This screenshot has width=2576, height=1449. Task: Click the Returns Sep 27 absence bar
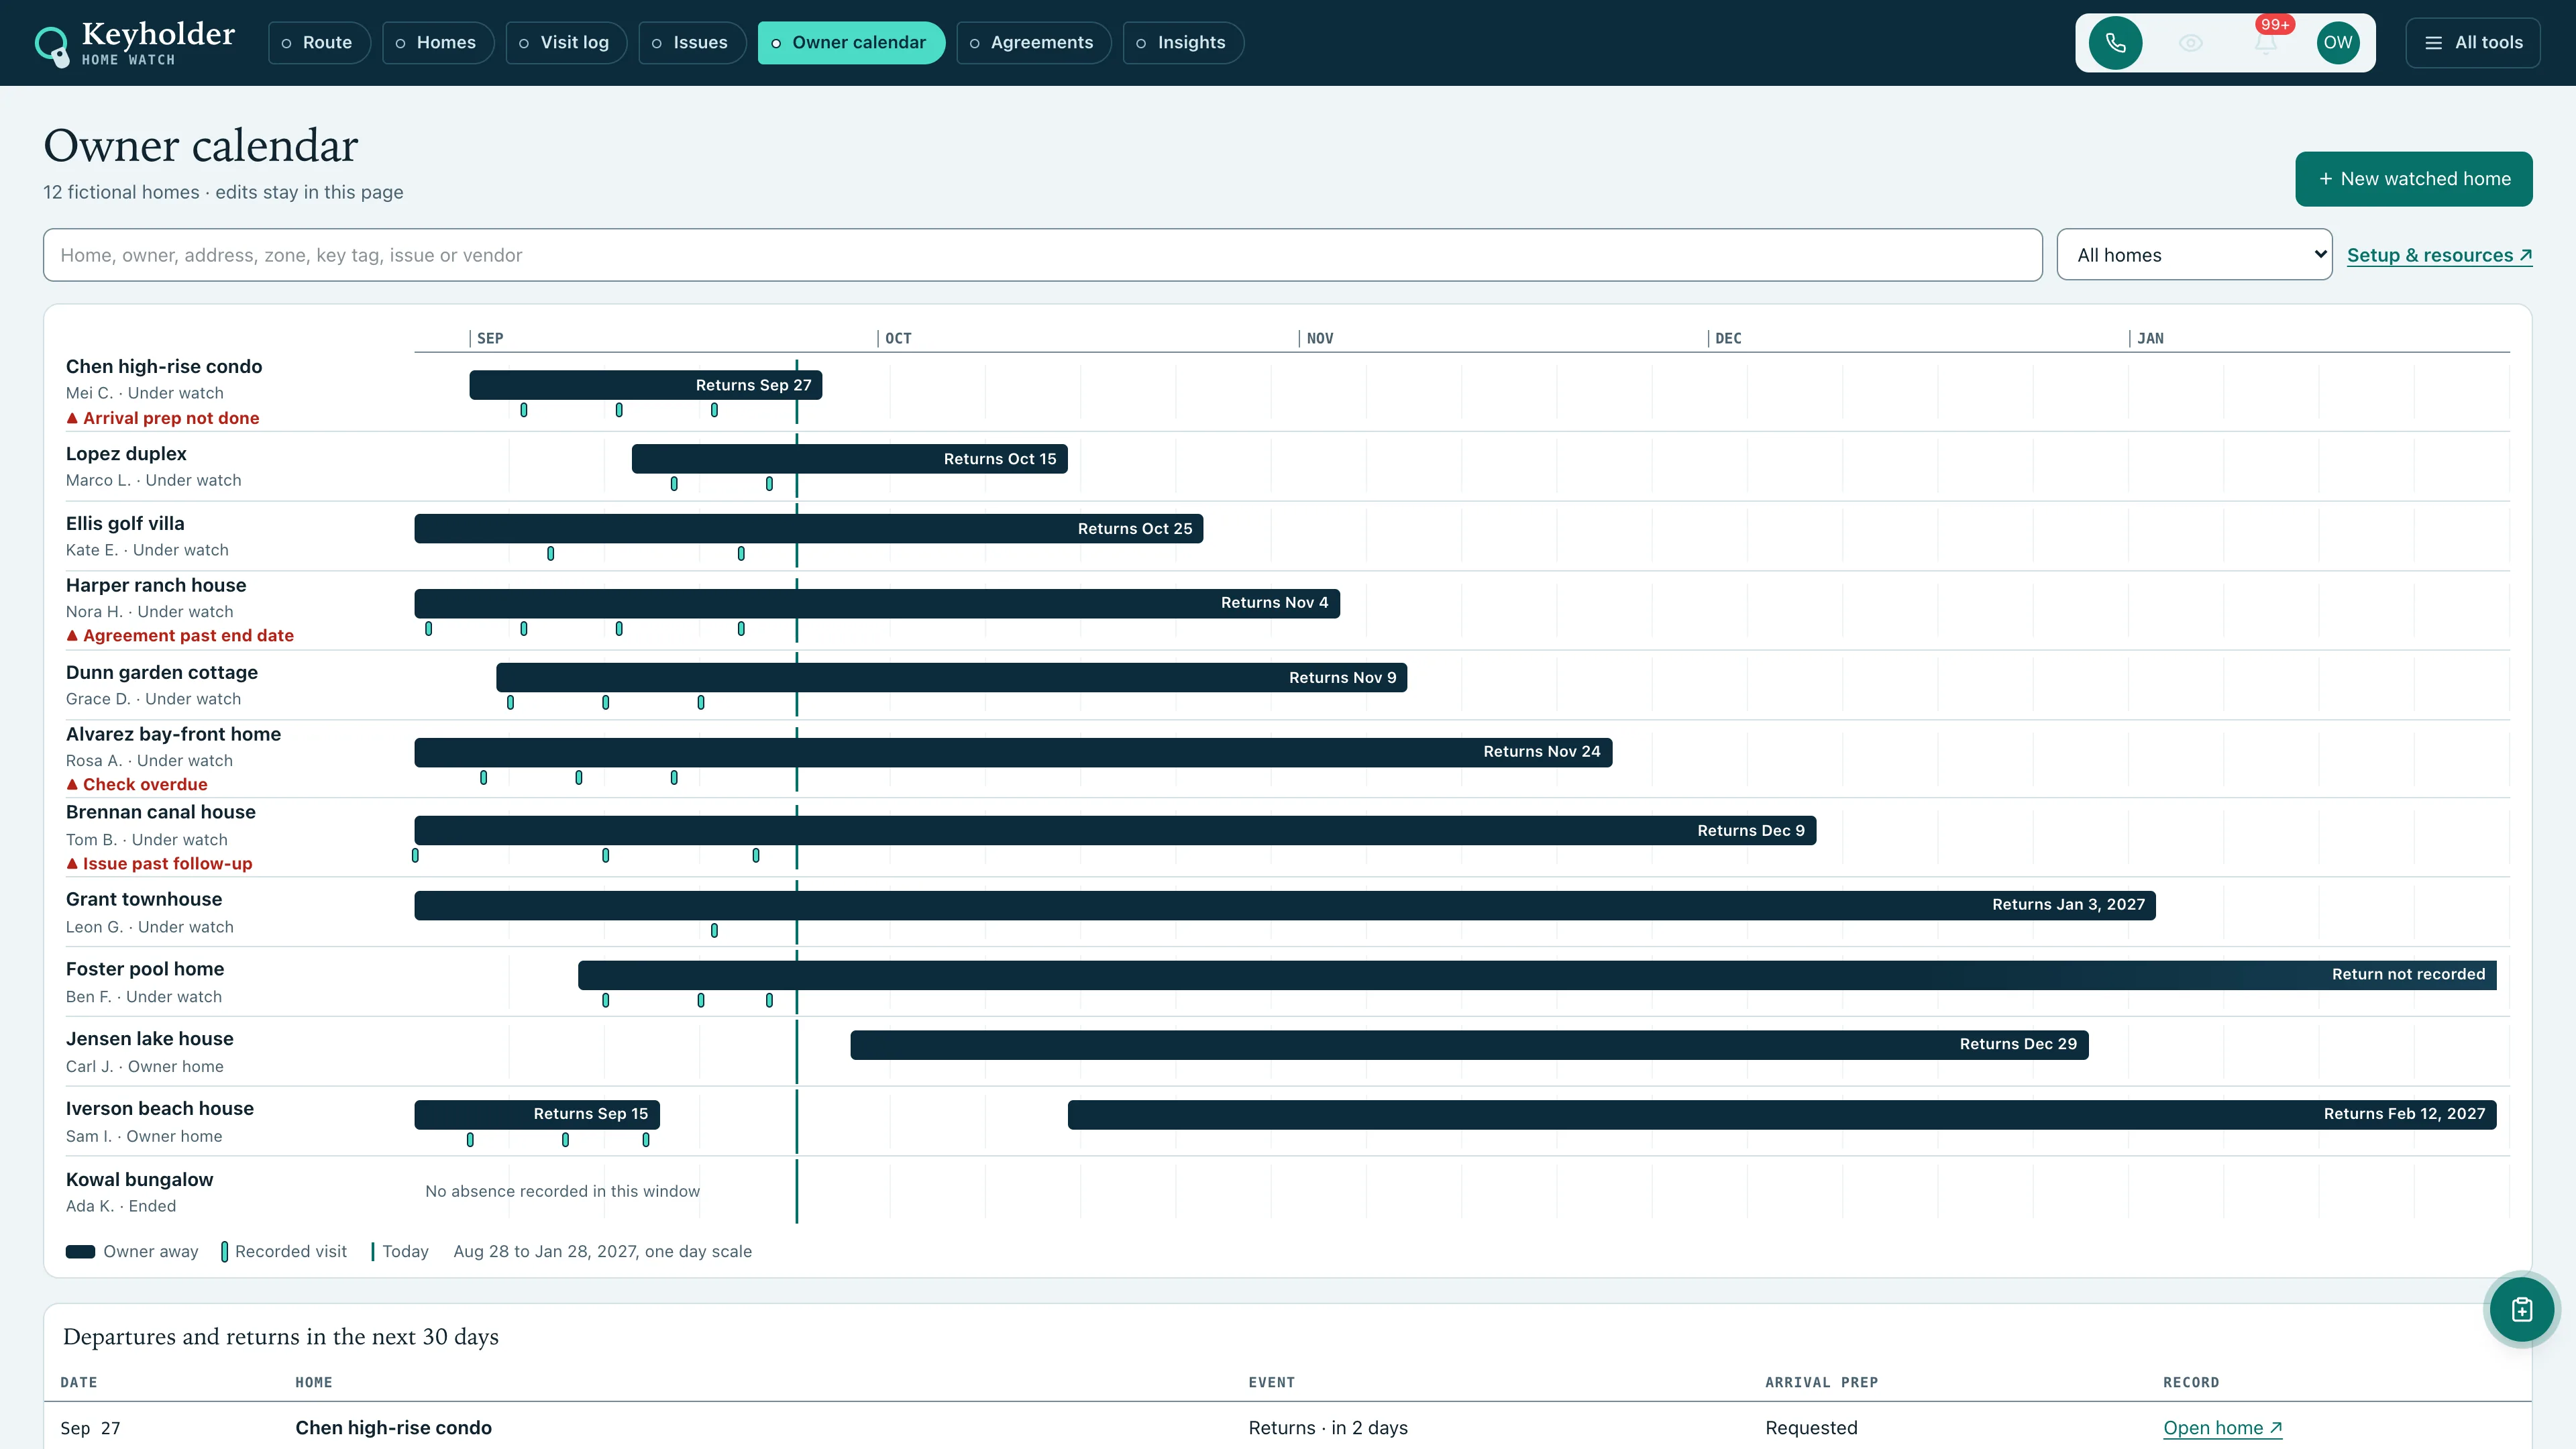point(646,385)
